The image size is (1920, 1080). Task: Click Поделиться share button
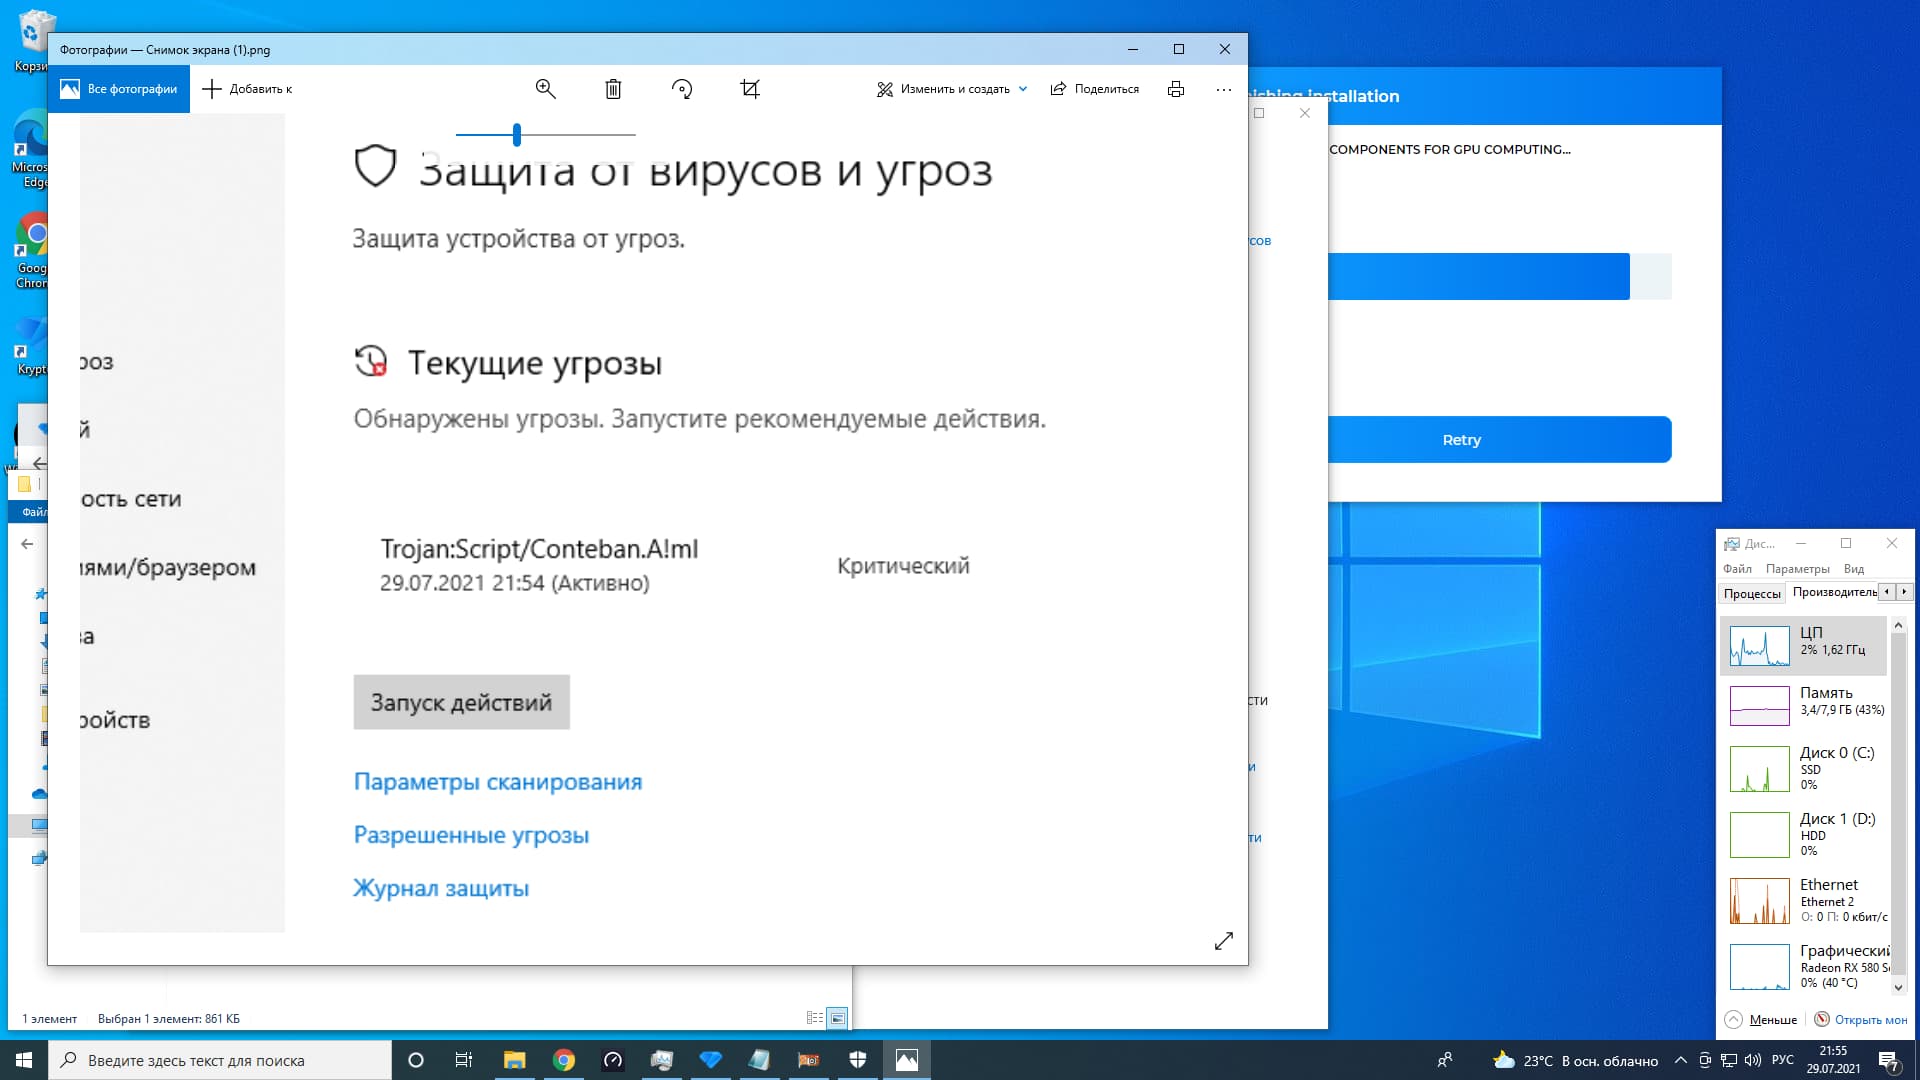[x=1095, y=89]
